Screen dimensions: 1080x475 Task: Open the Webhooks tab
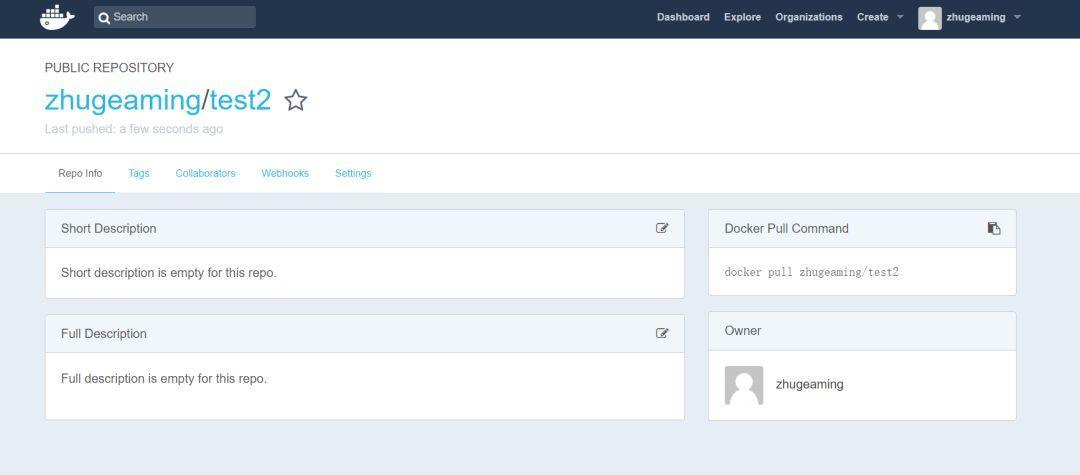285,173
